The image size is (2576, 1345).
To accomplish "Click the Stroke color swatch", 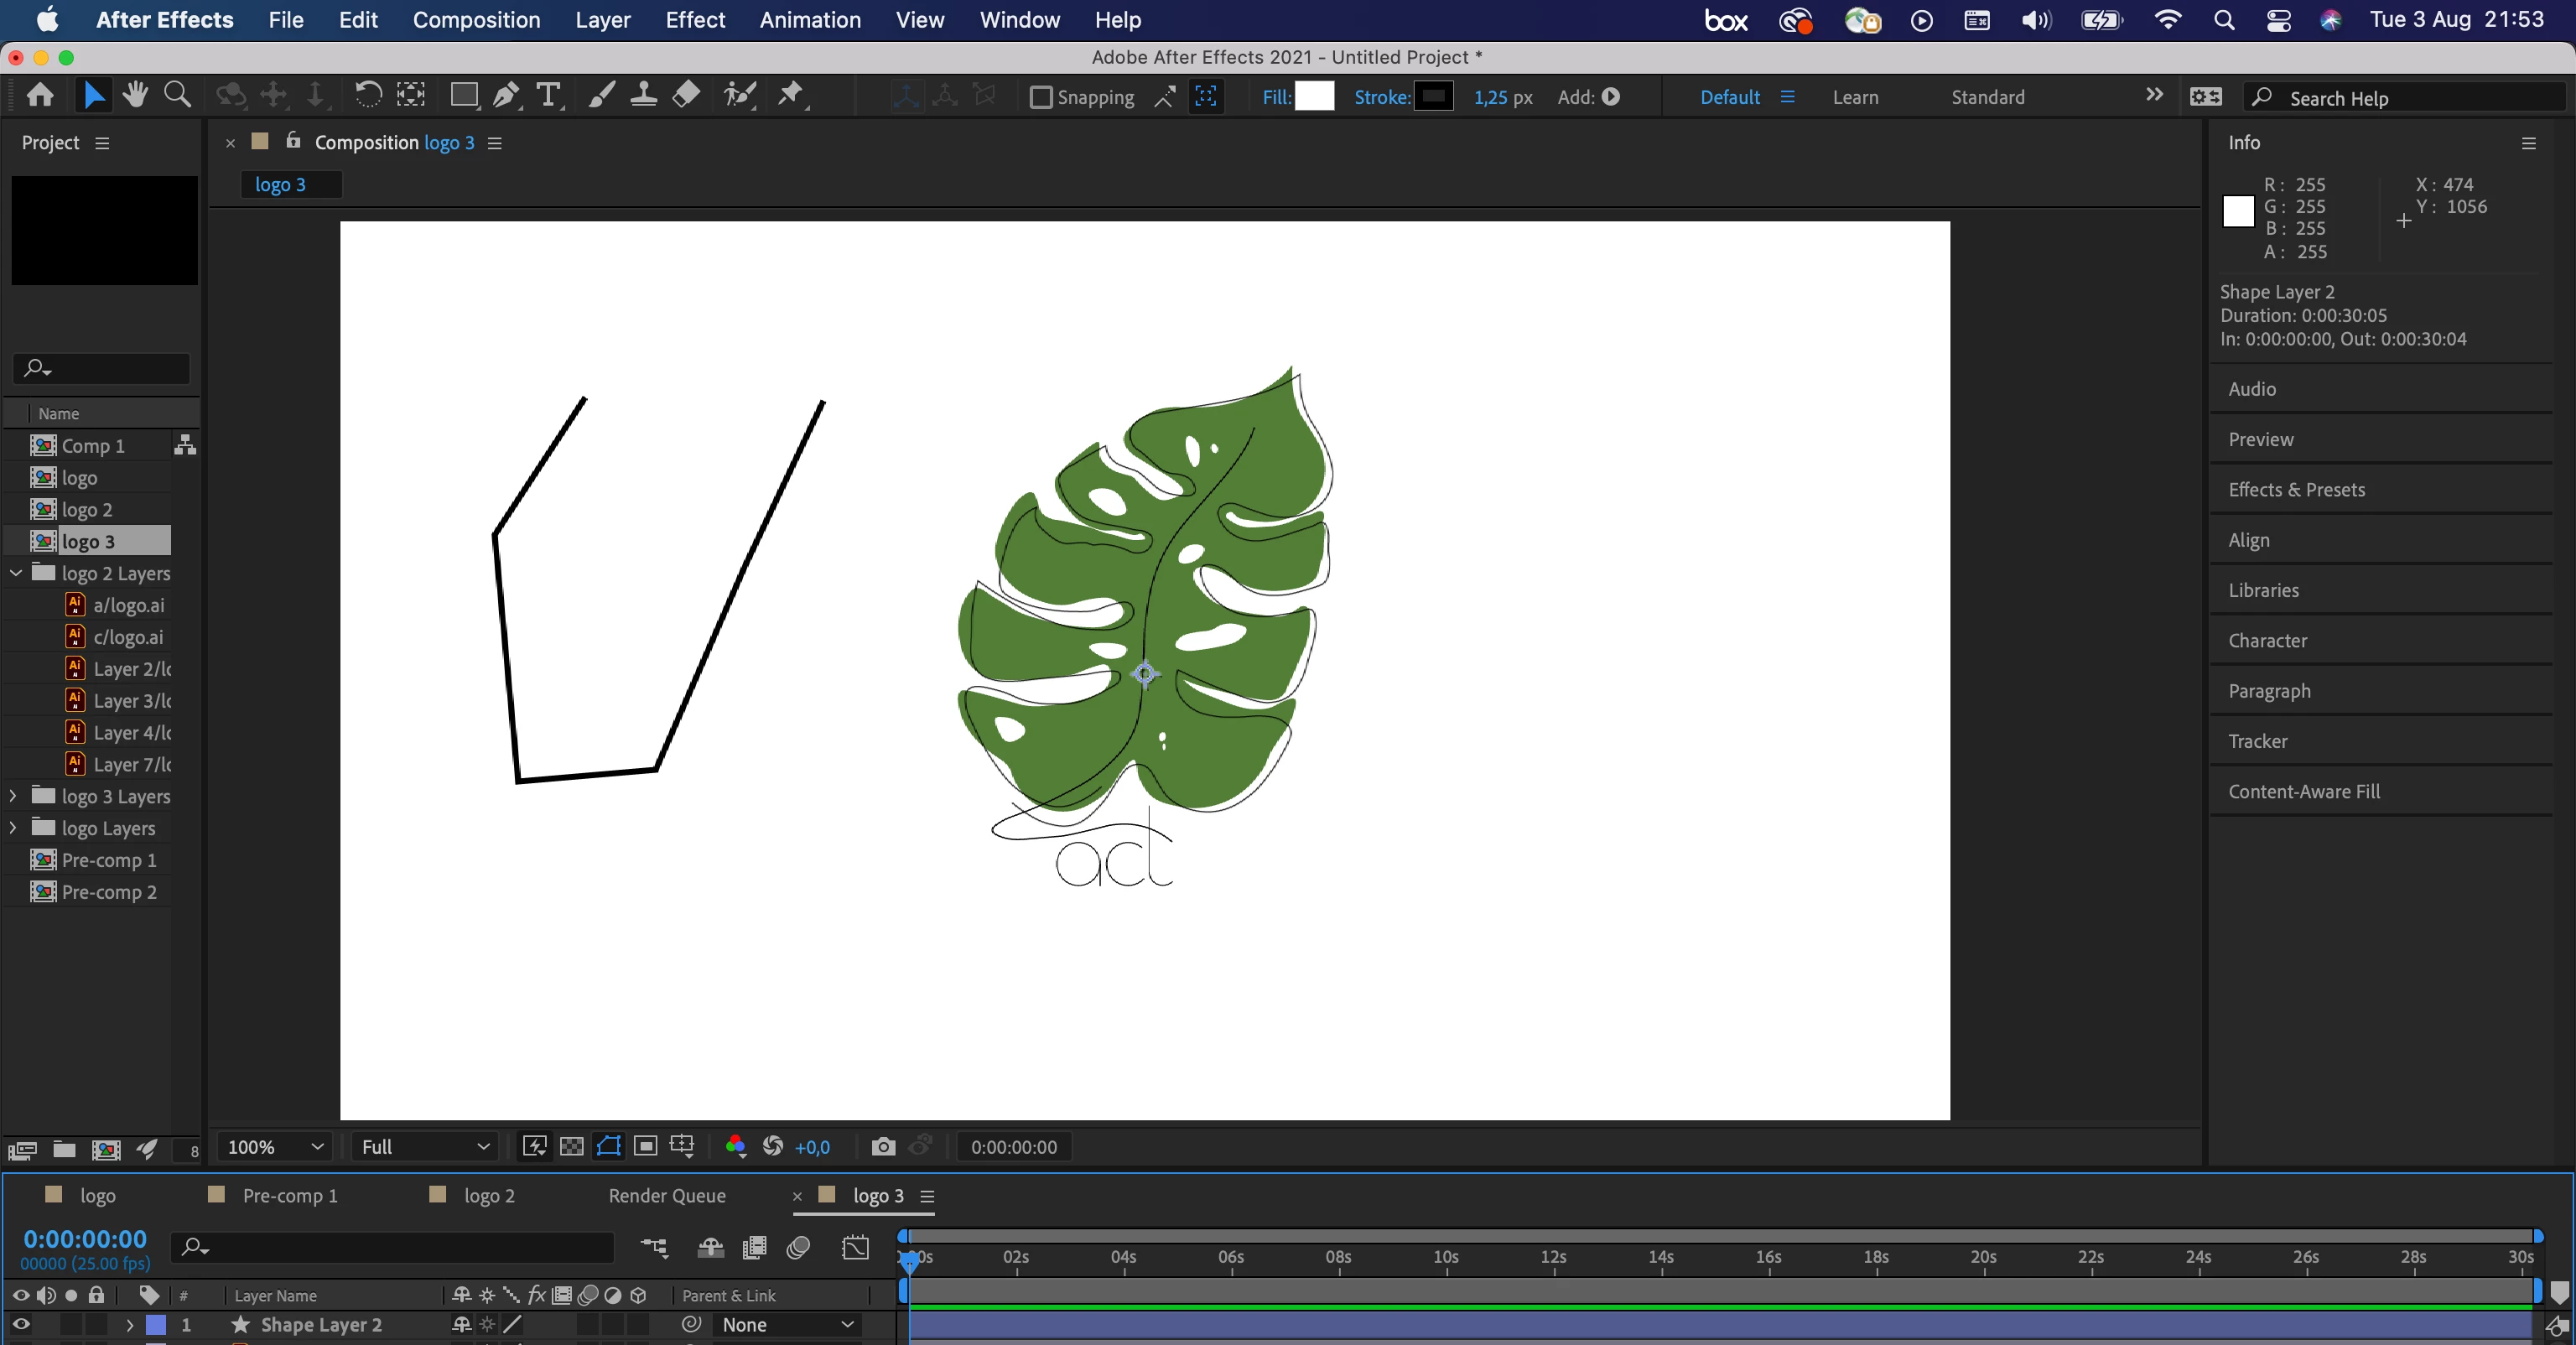I will (1433, 97).
